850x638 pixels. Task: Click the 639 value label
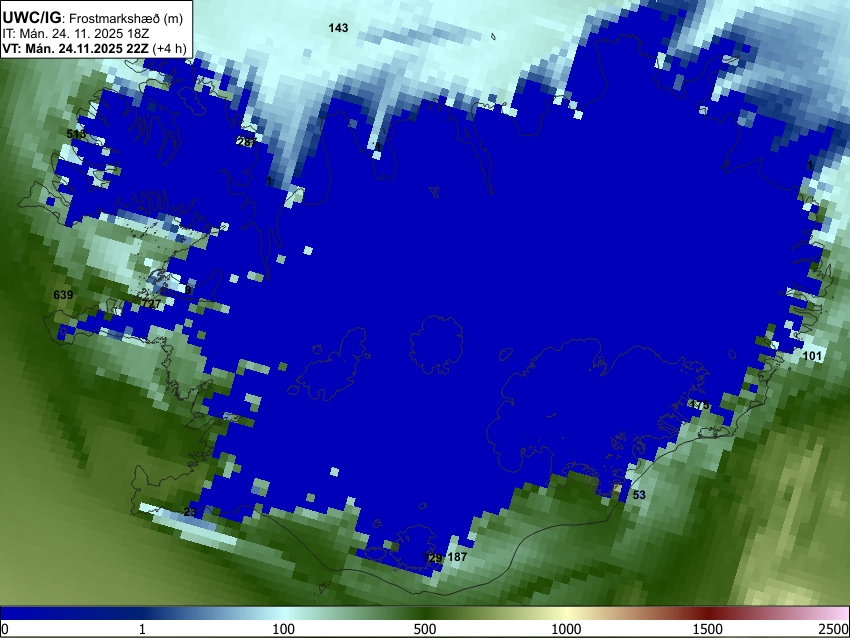pos(63,295)
